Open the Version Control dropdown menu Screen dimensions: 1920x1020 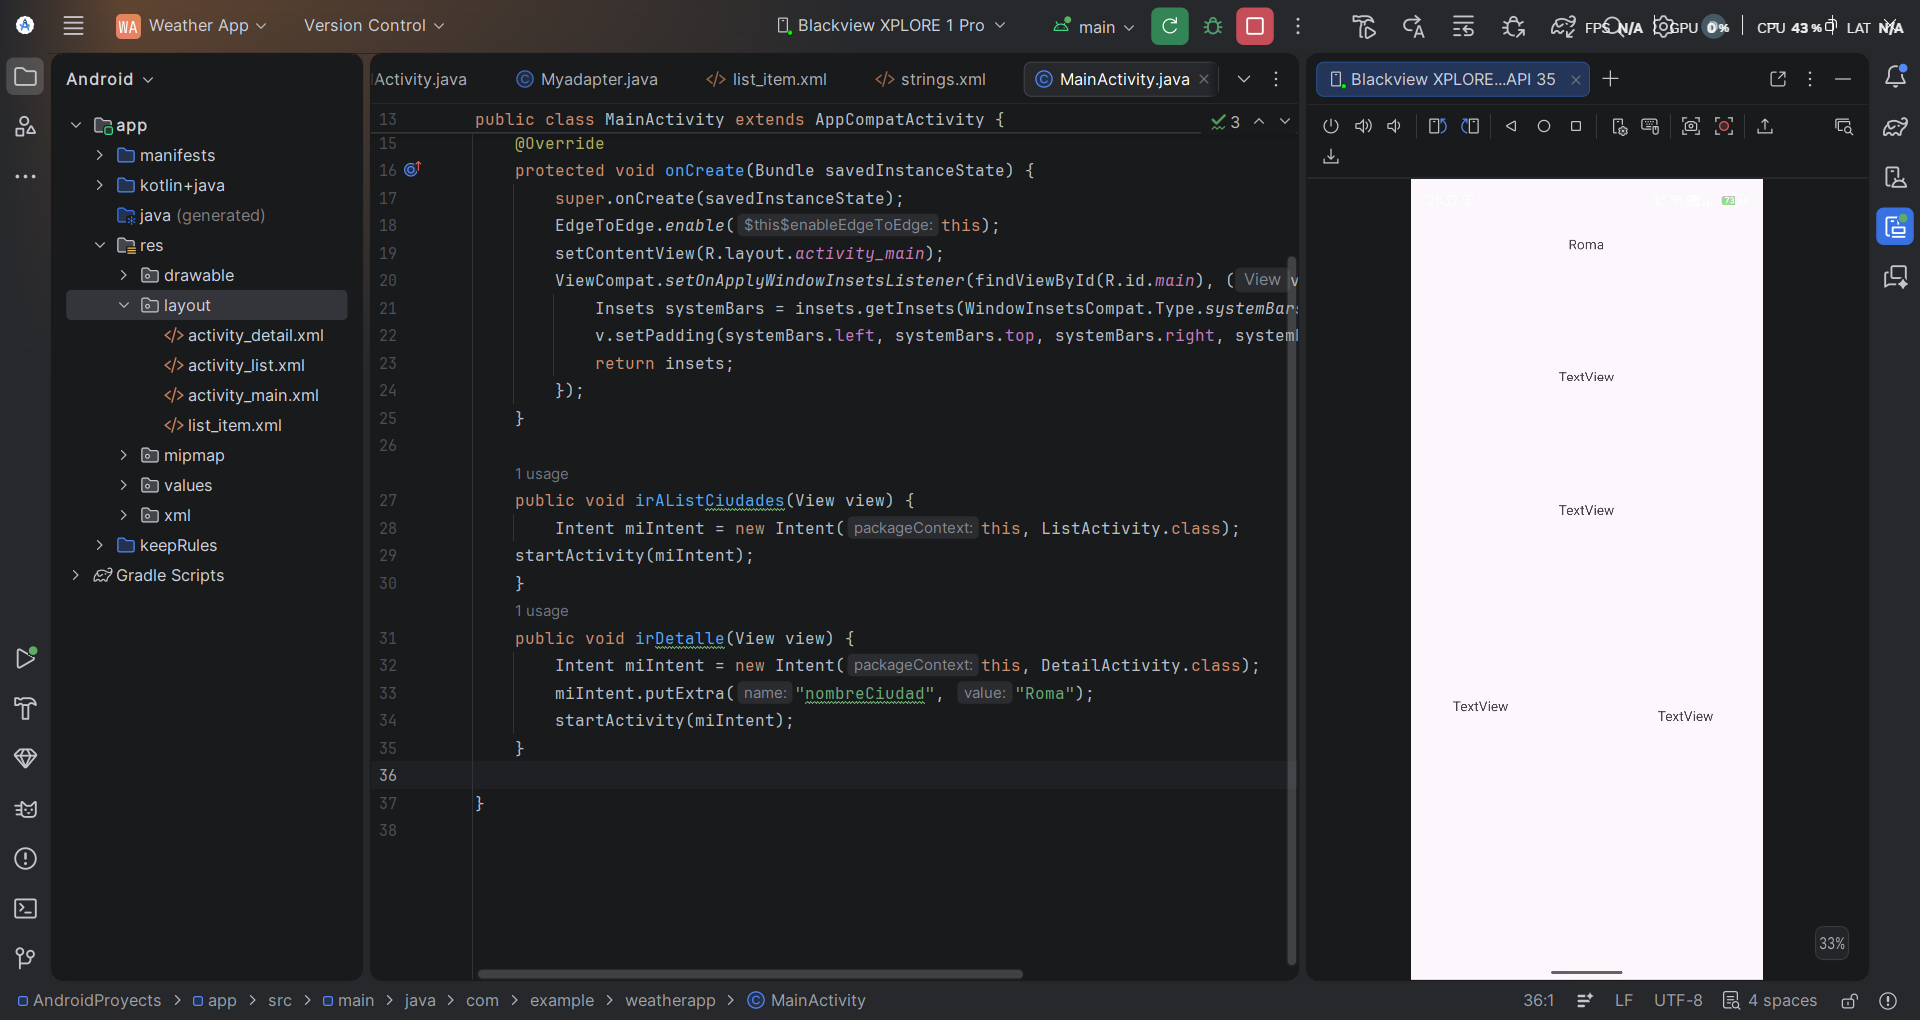click(x=374, y=26)
